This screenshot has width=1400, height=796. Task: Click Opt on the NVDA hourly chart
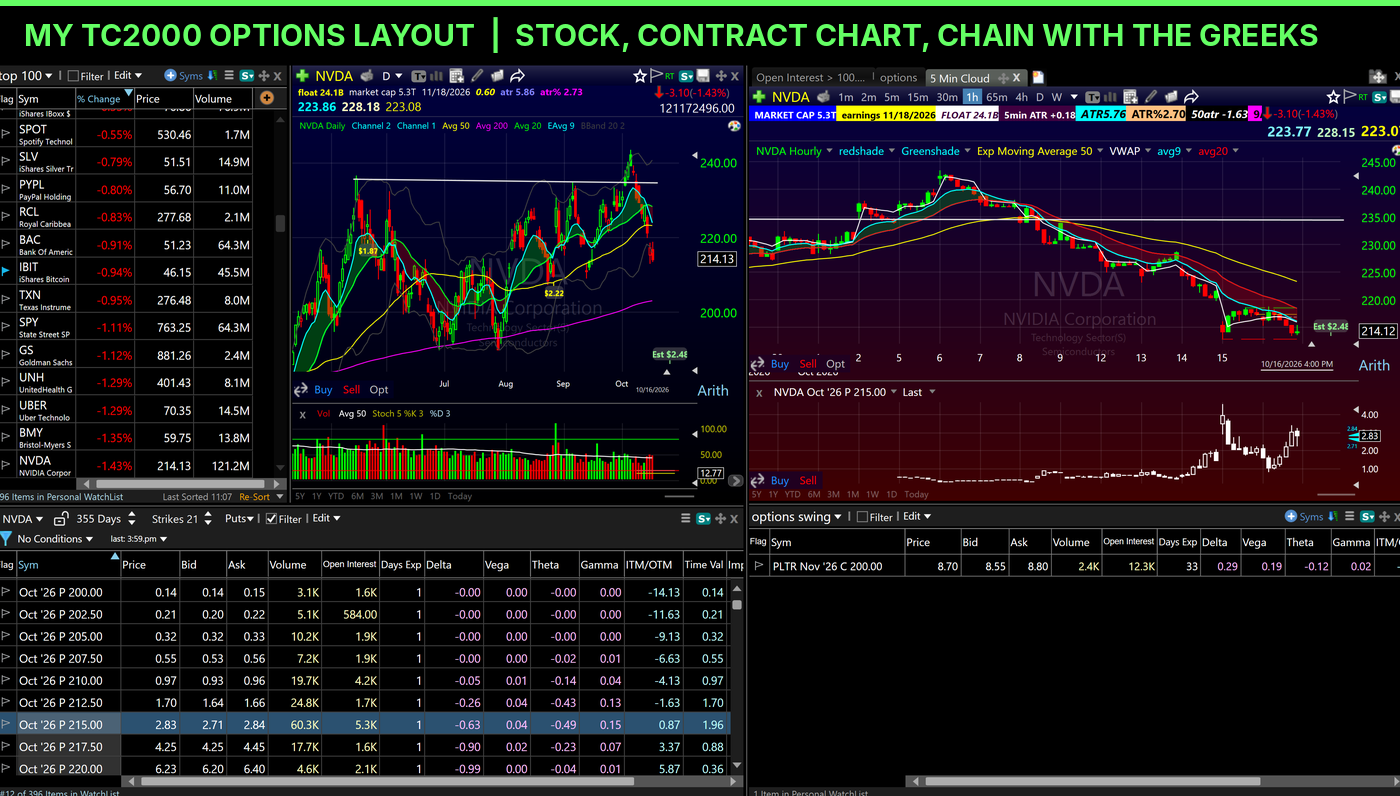coord(835,364)
